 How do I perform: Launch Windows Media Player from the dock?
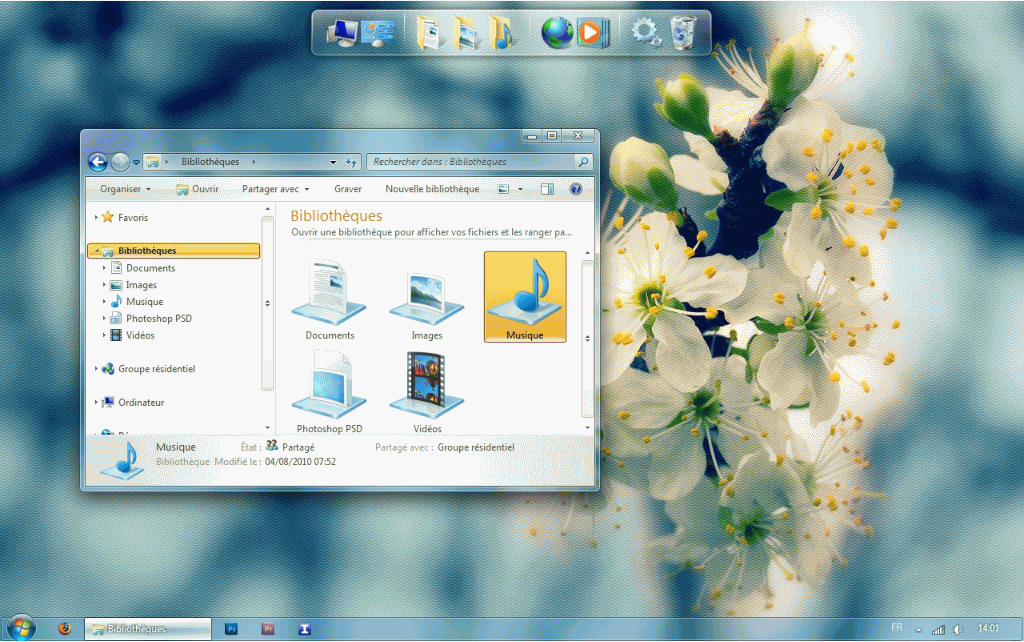tap(593, 33)
